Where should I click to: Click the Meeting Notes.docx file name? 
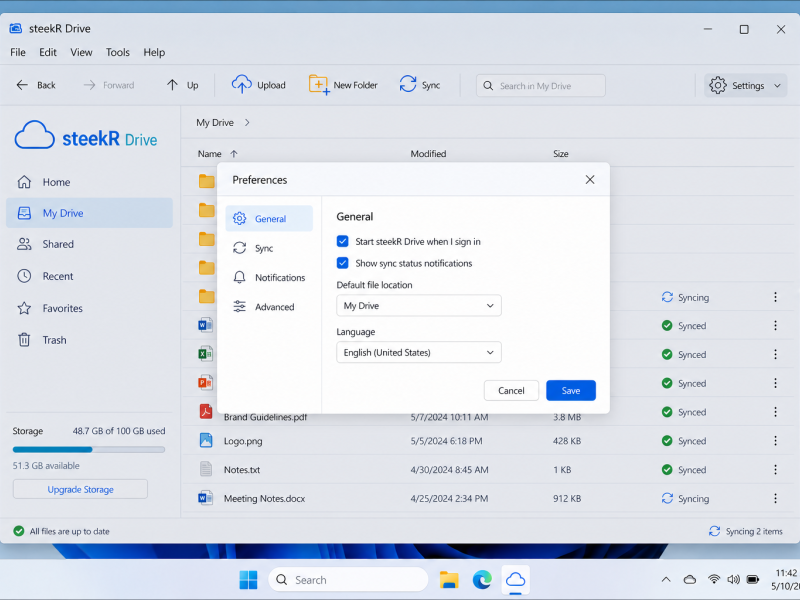pos(264,498)
